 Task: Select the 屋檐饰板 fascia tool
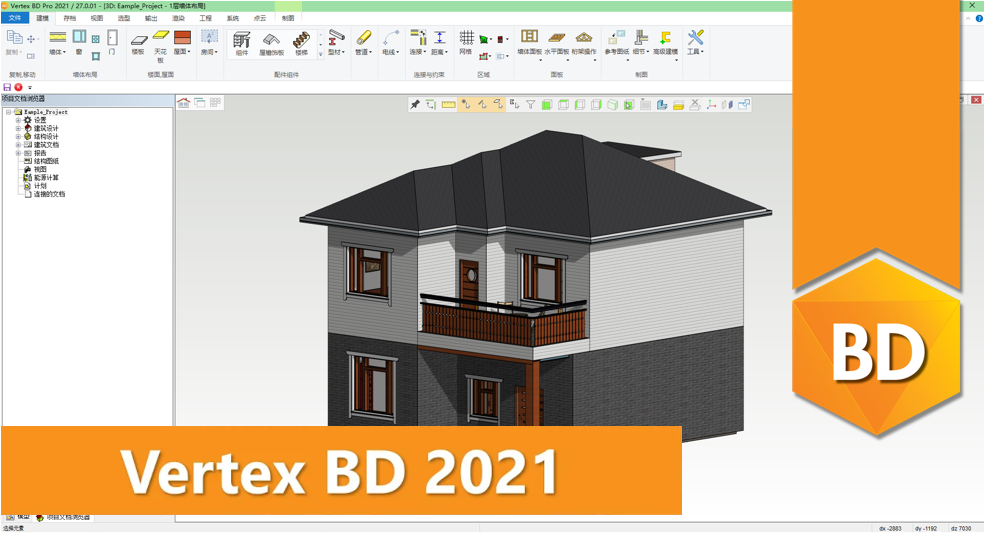coord(271,44)
